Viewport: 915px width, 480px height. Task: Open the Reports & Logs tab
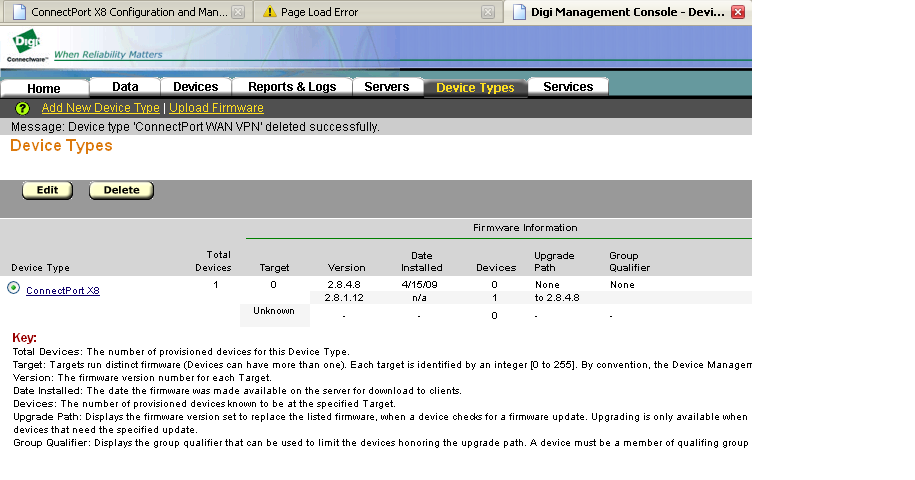coord(292,87)
